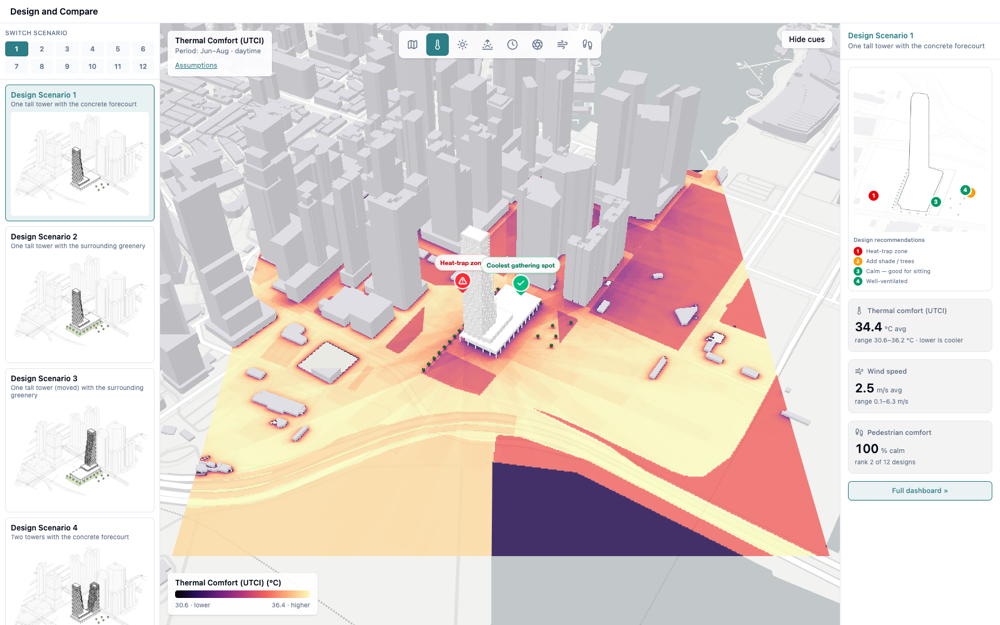The height and width of the screenshot is (625, 1000).
Task: Click the Heat-trap zone map label
Action: (459, 263)
